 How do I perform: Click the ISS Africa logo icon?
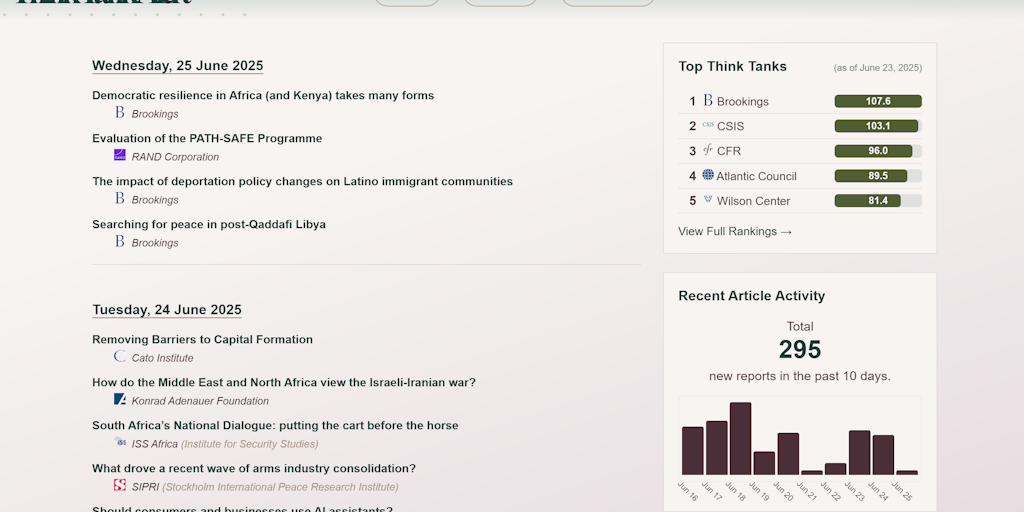pyautogui.click(x=120, y=442)
